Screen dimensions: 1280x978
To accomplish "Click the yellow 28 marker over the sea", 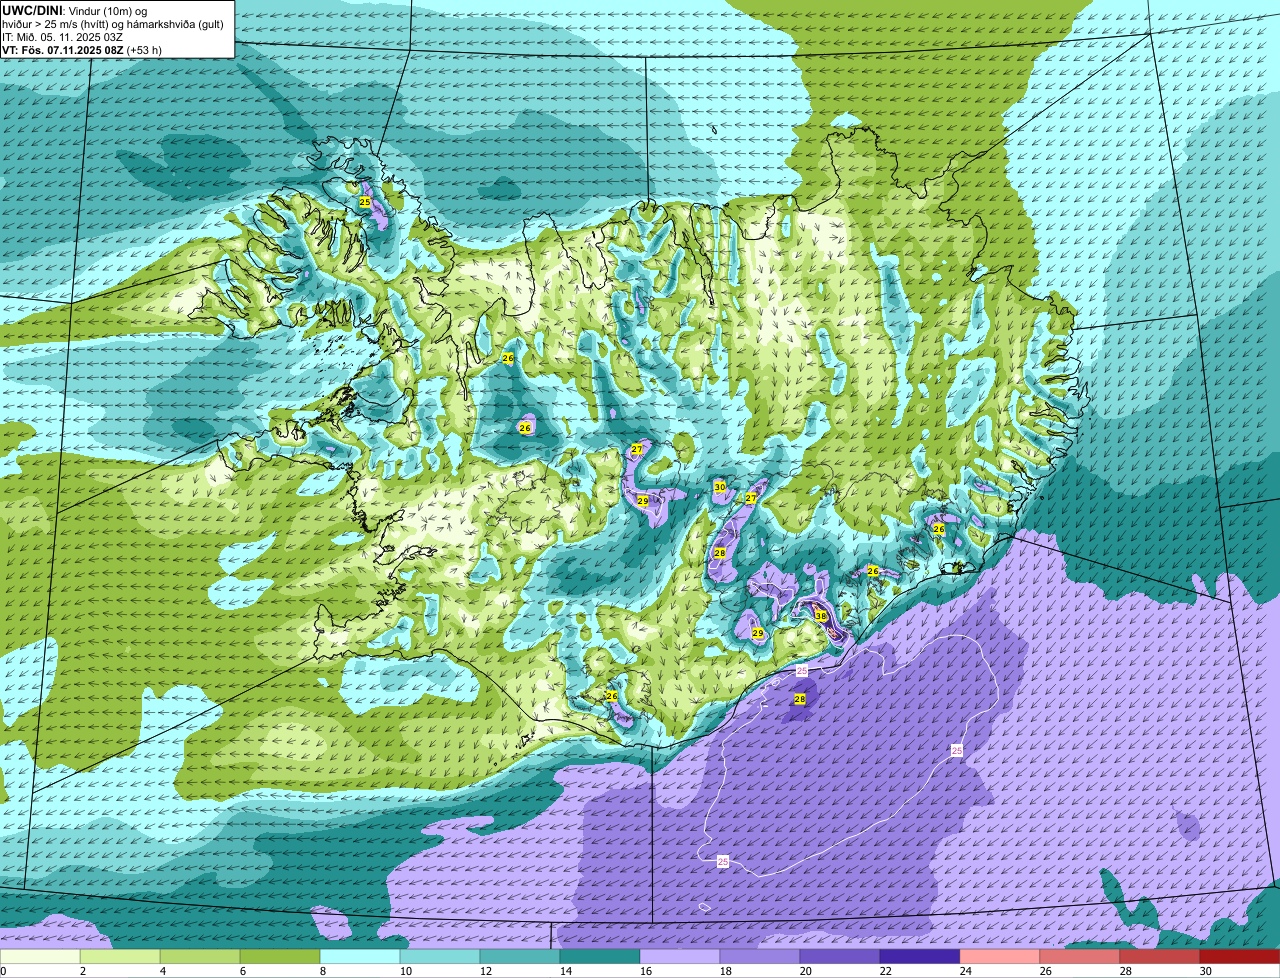I will pos(800,699).
